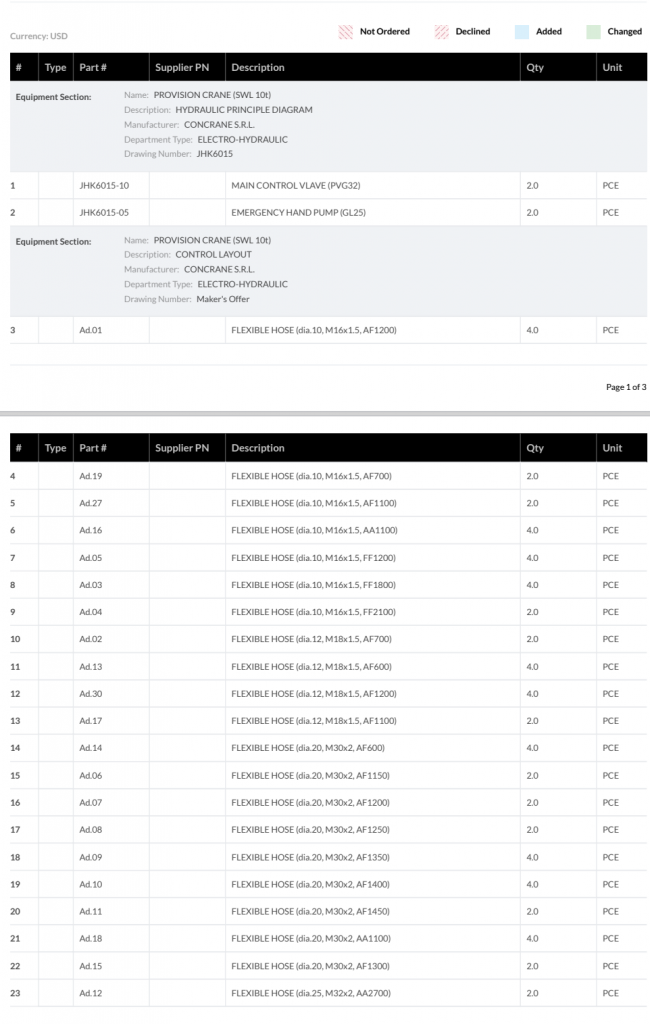Click the Type cell of row 14
Screen dimensions: 650x1024
[55, 748]
